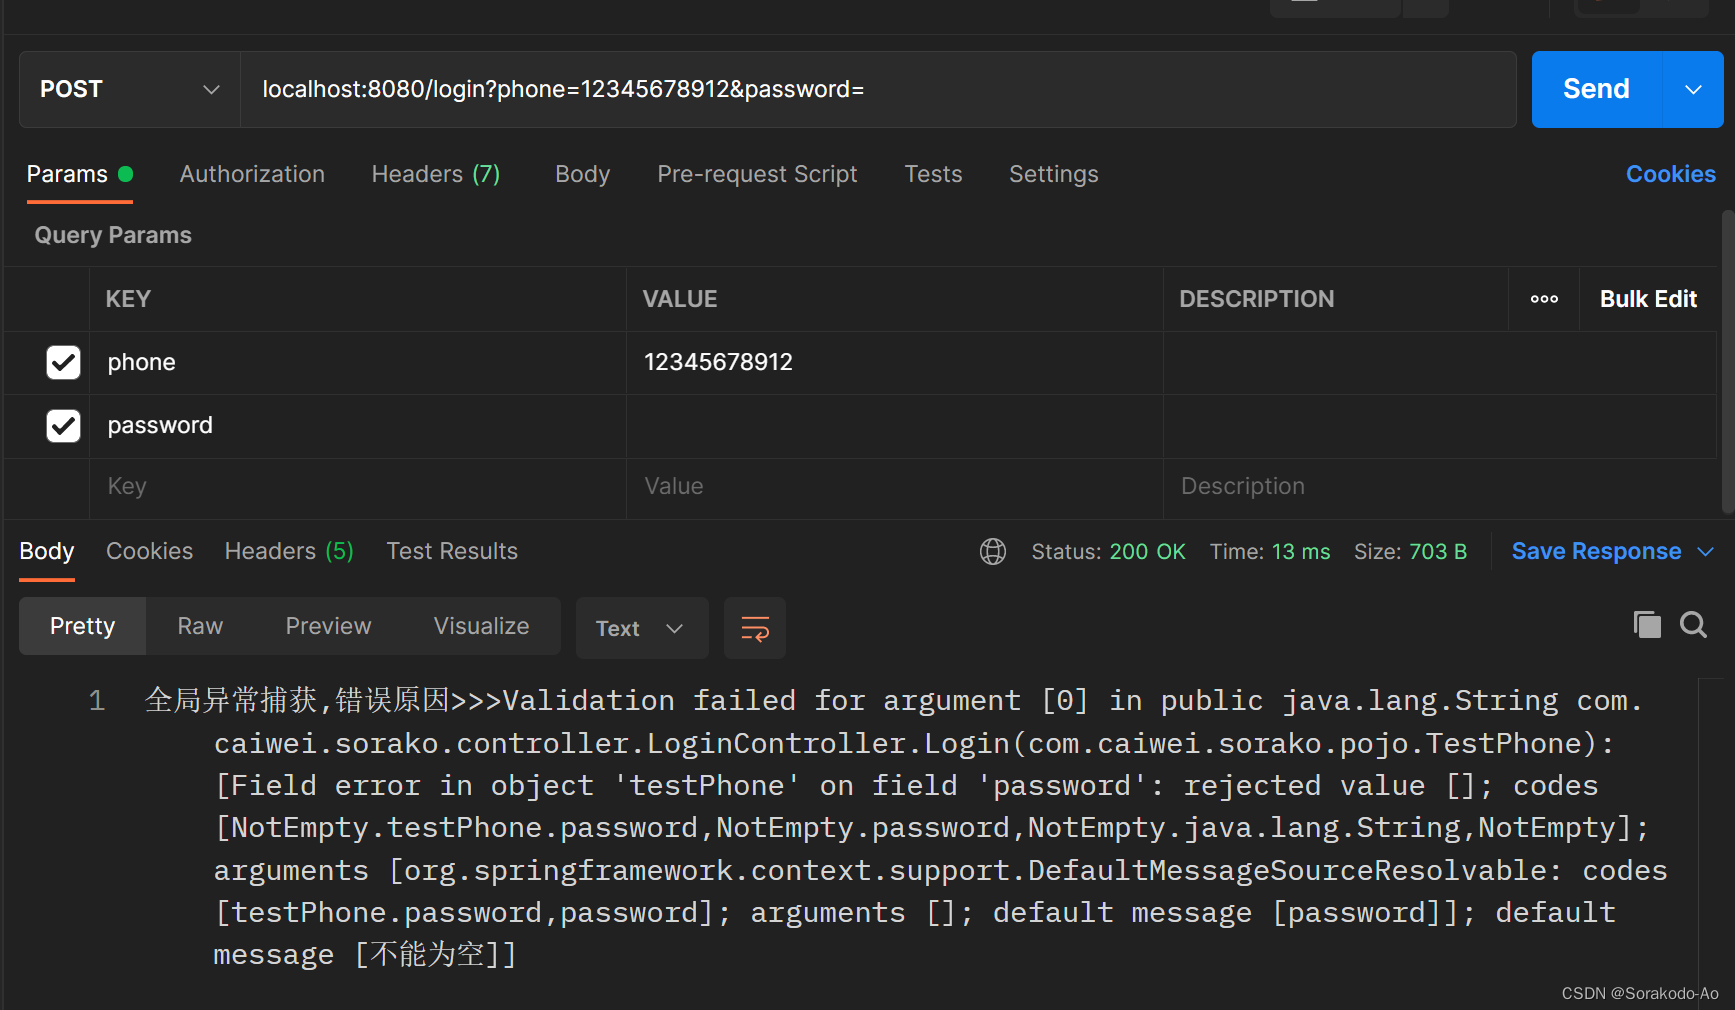Screen dimensions: 1735x1010
Task: Open the ellipsis options menu in params table
Action: tap(1544, 299)
